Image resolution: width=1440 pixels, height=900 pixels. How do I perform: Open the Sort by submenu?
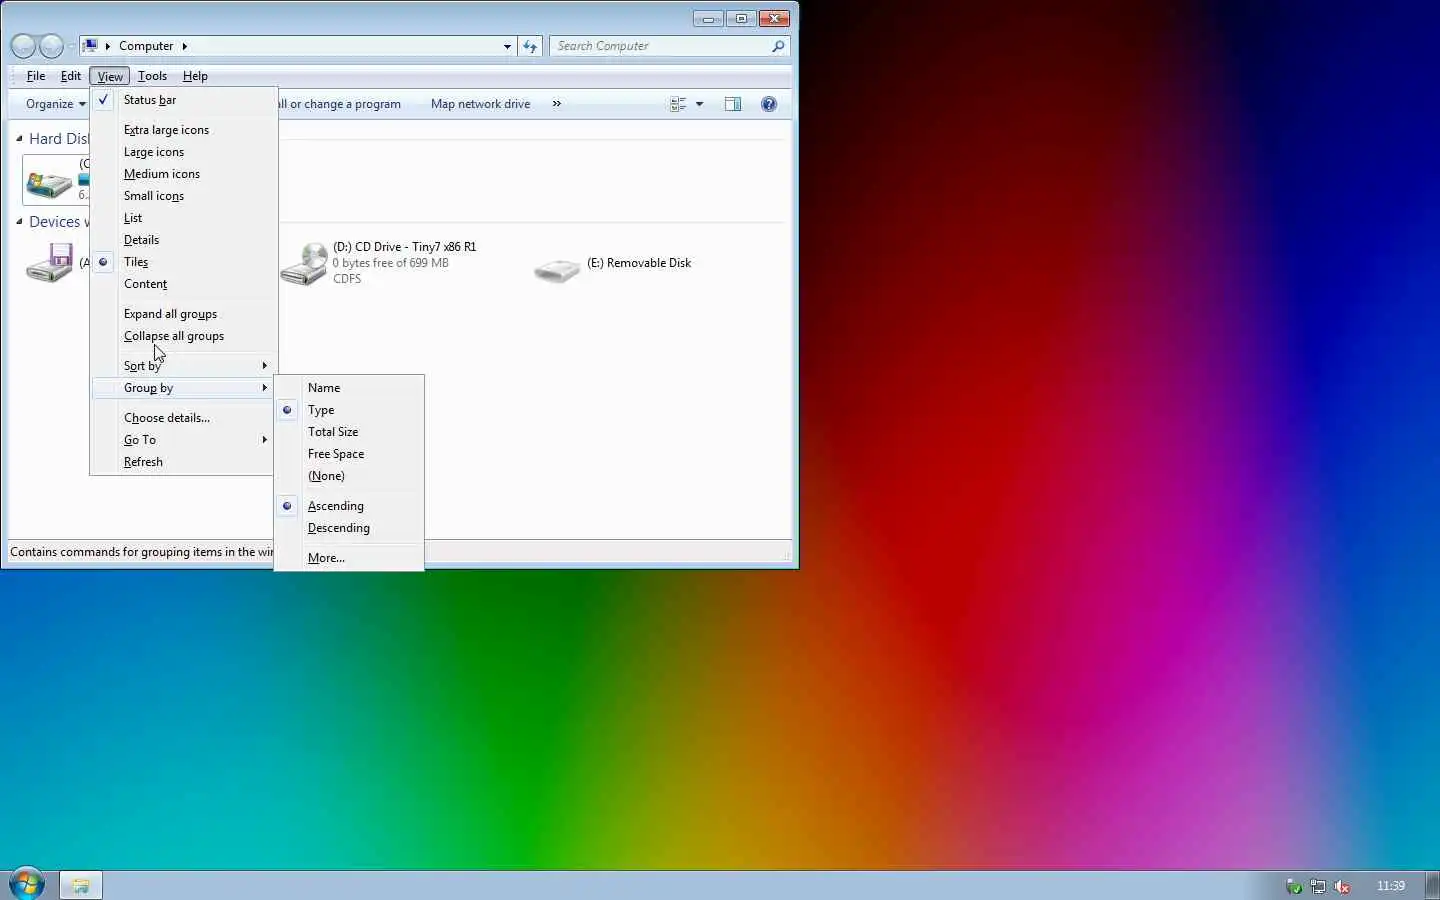[183, 366]
